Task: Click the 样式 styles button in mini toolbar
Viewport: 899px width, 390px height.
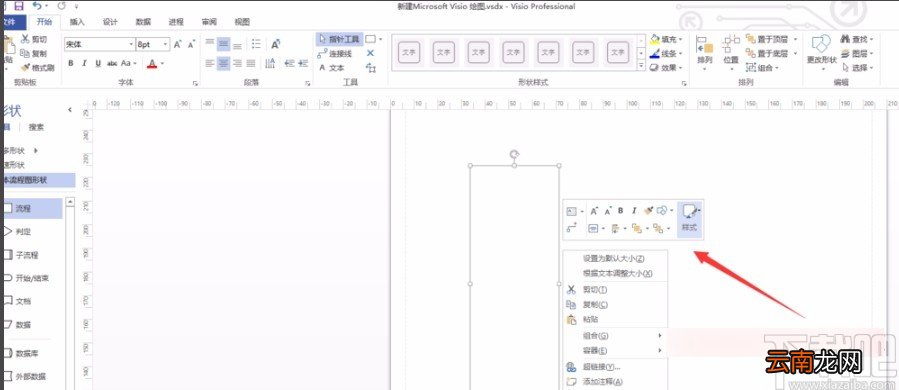Action: [690, 220]
